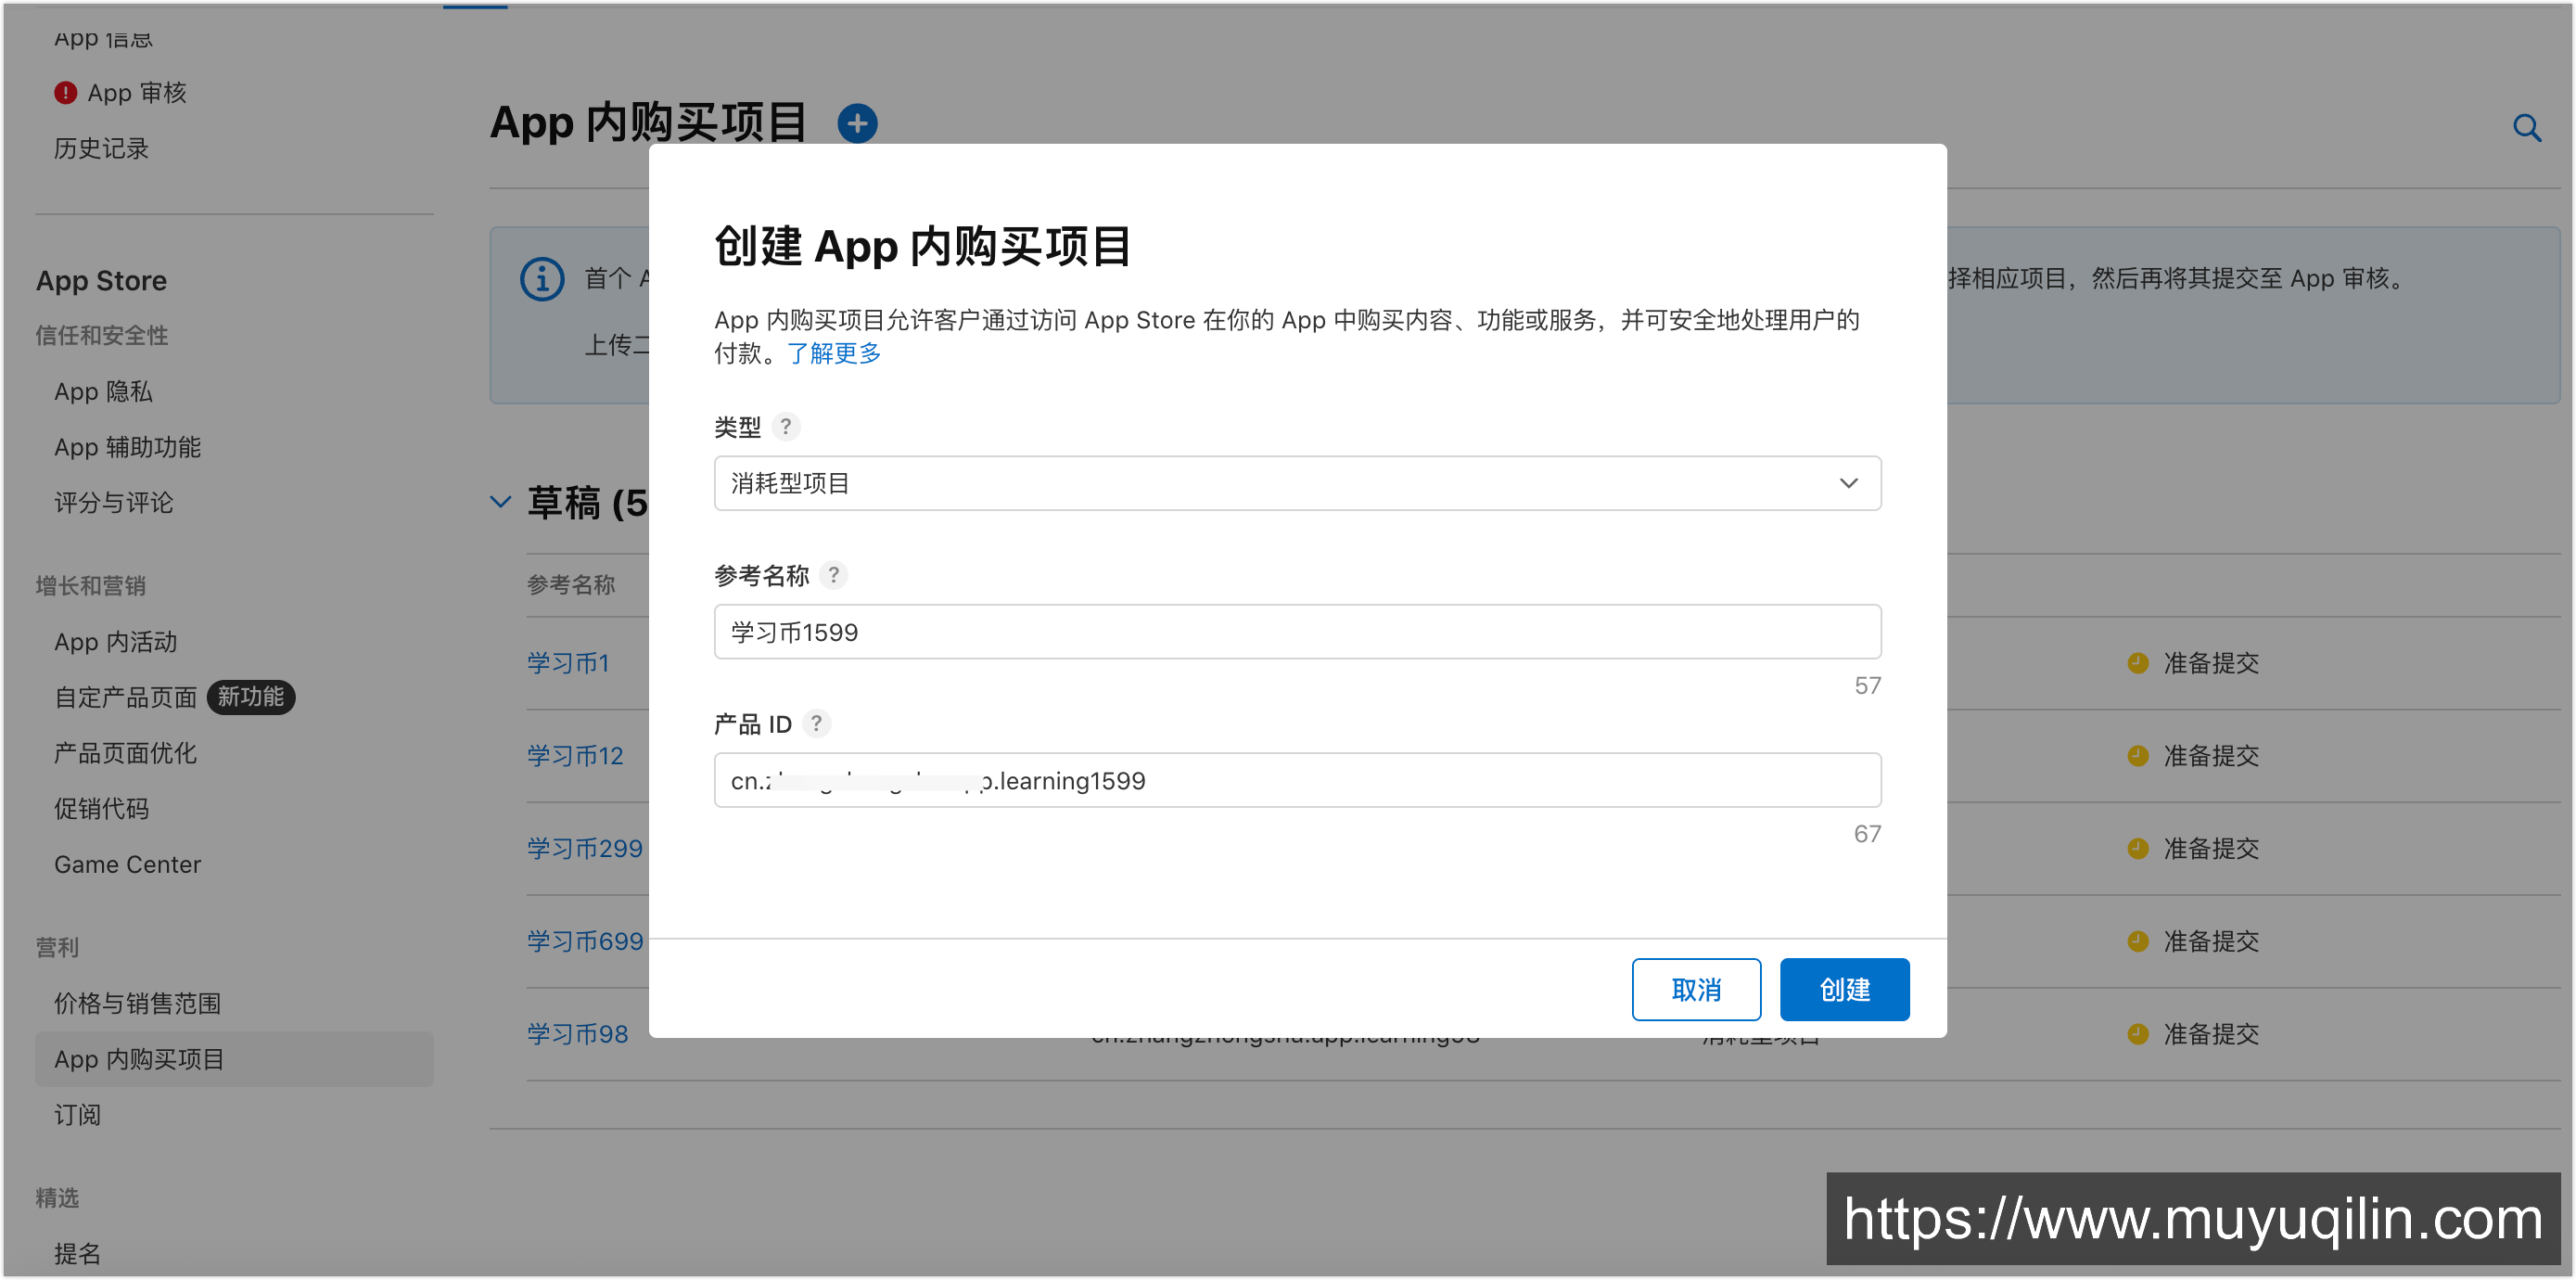The image size is (2576, 1280).
Task: Open 订阅 in the sidebar
Action: pos(77,1115)
